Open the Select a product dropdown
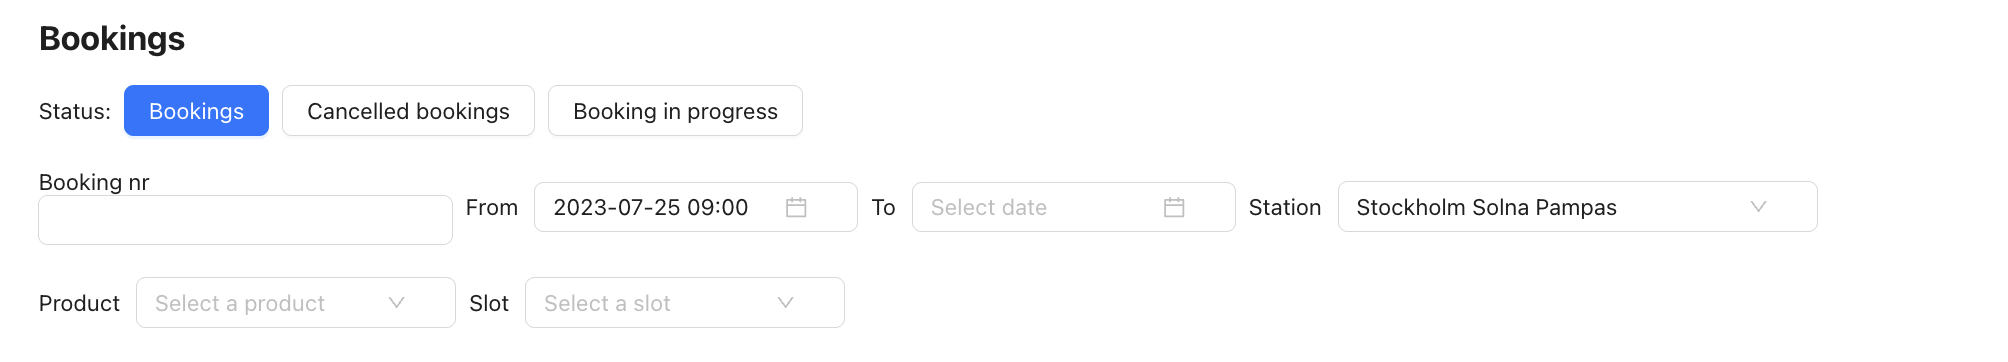This screenshot has height=362, width=2008. tap(296, 303)
